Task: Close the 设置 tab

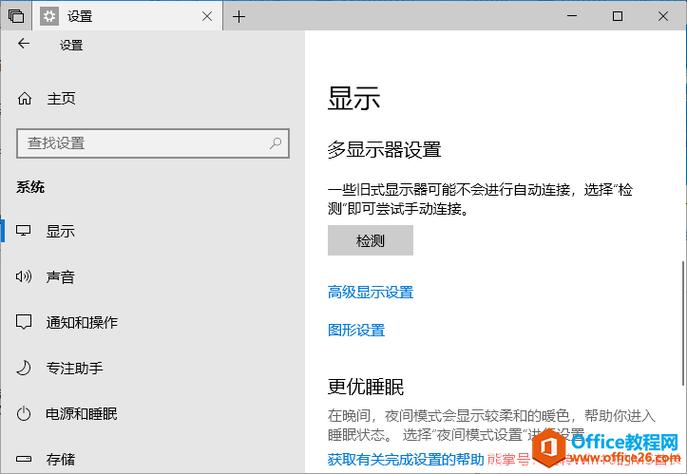Action: (x=207, y=17)
